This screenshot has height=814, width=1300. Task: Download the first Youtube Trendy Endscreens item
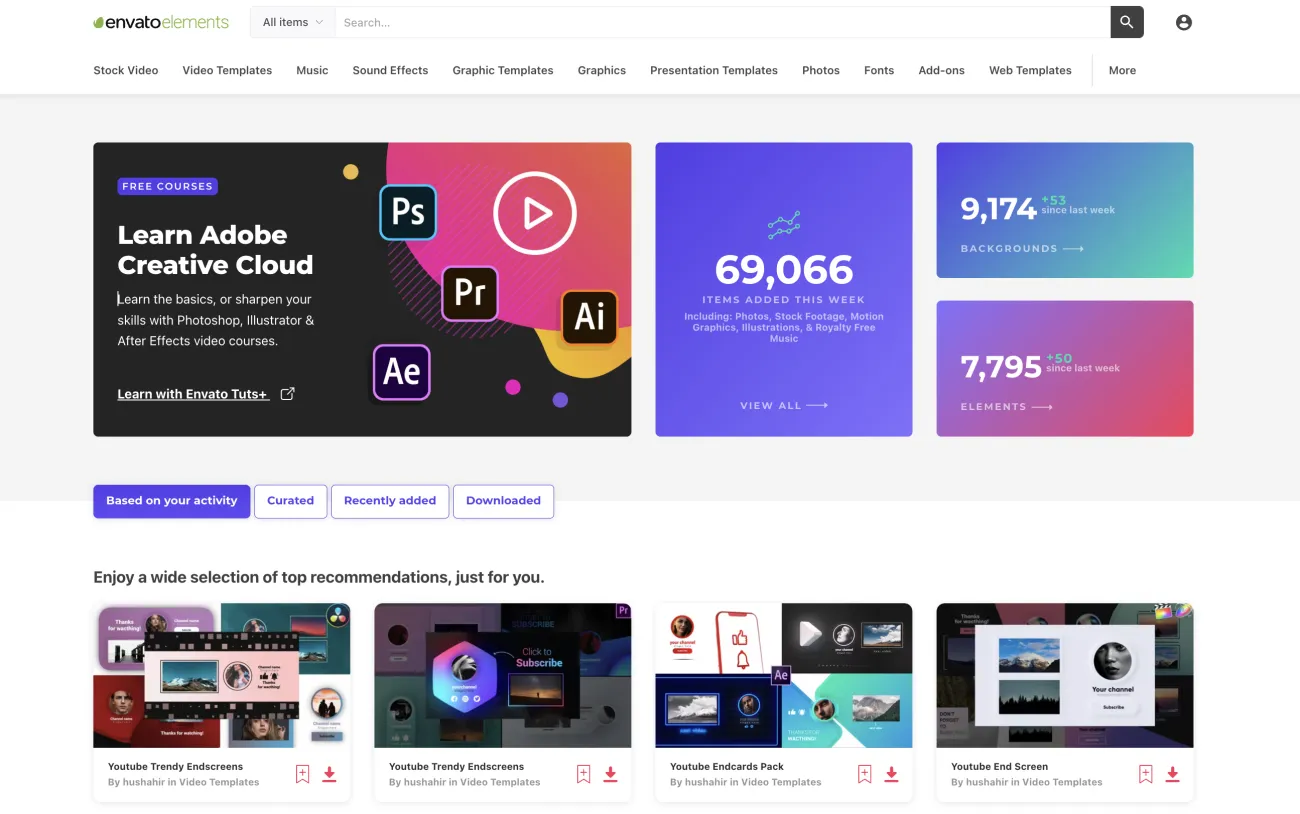329,774
